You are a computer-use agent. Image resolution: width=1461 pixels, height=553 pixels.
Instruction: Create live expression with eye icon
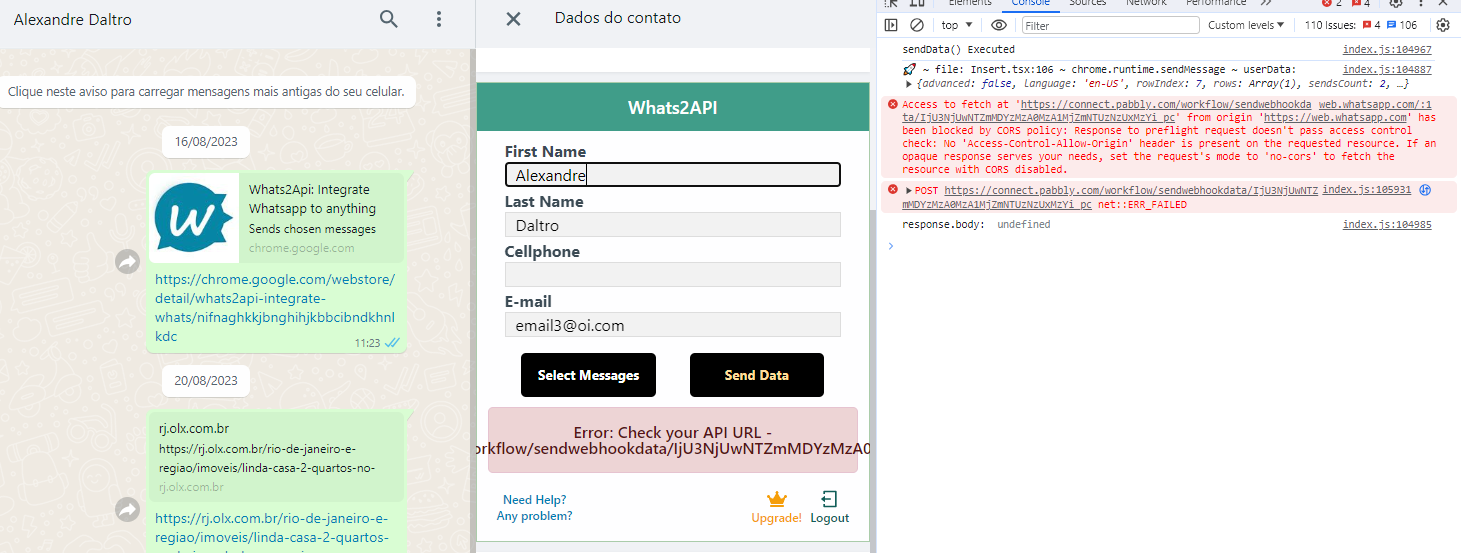coord(999,25)
